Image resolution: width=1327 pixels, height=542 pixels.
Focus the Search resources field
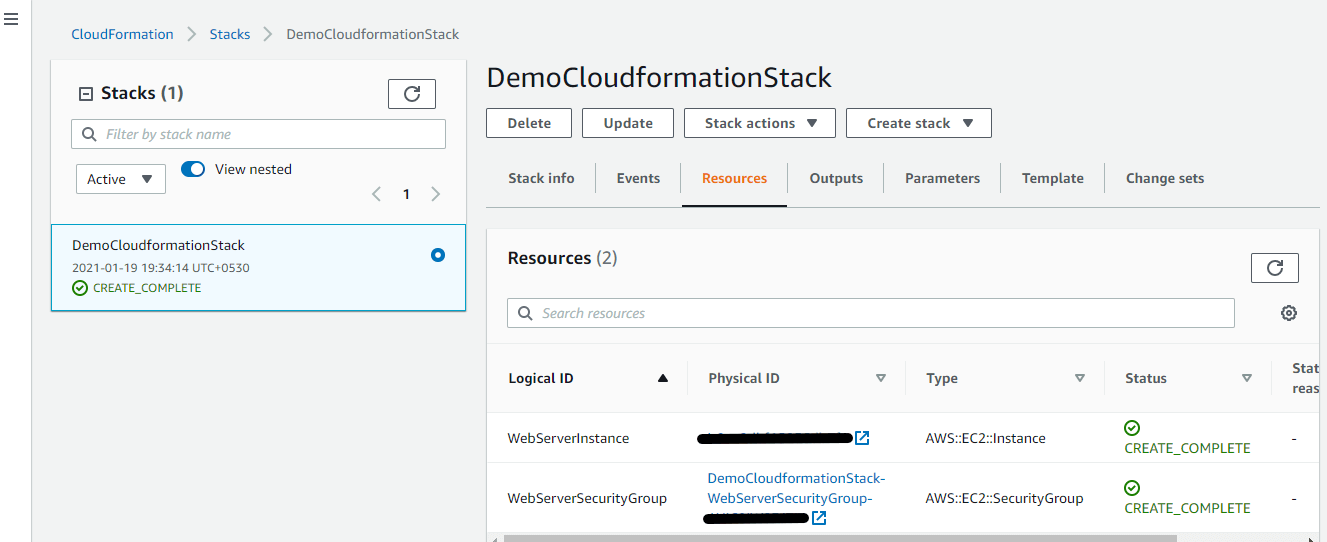pyautogui.click(x=871, y=313)
